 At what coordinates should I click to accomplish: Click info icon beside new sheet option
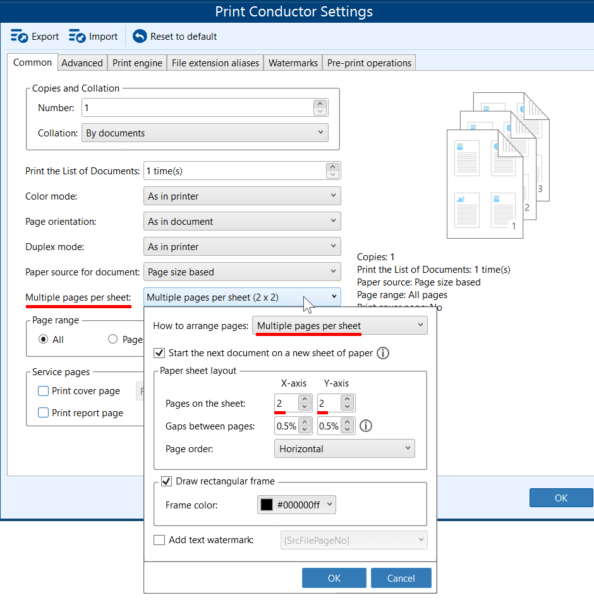(383, 353)
